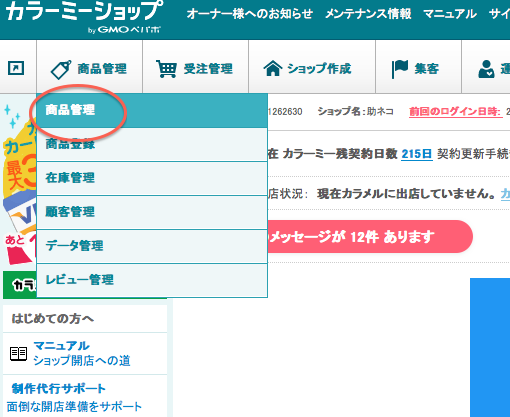Open データ管理 menu entry
Image resolution: width=510 pixels, height=417 pixels.
(152, 246)
